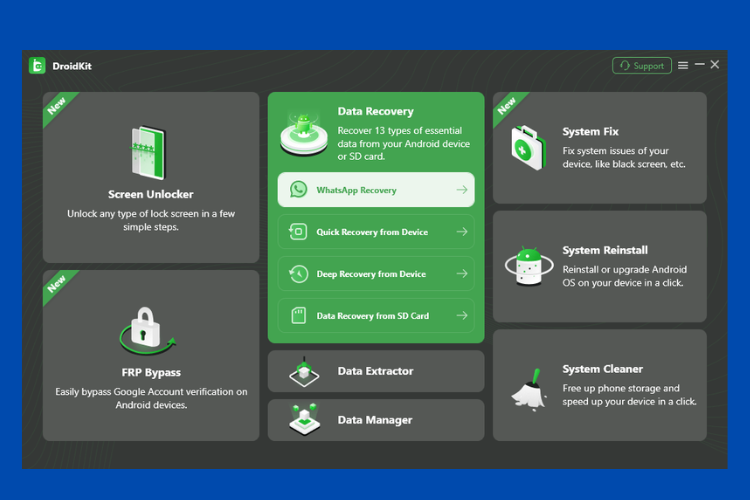Open the Support button
Viewport: 750px width, 500px height.
coord(641,66)
